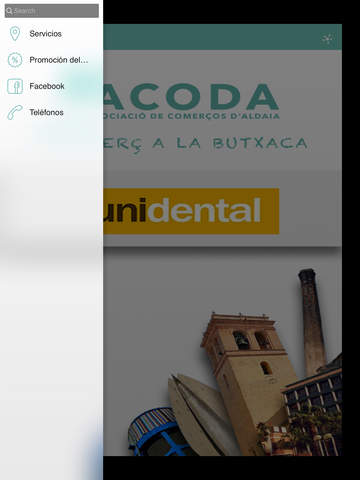Select the Promoción del… menu entry
This screenshot has height=480, width=360.
(52, 60)
